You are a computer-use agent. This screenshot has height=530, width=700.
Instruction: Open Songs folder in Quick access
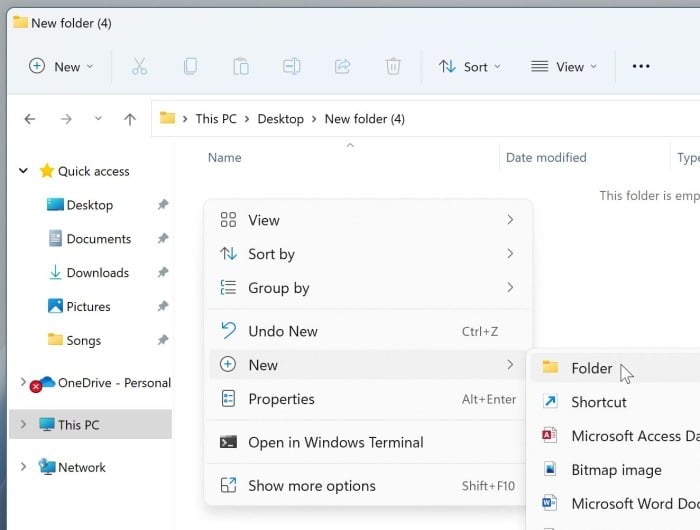point(75,340)
